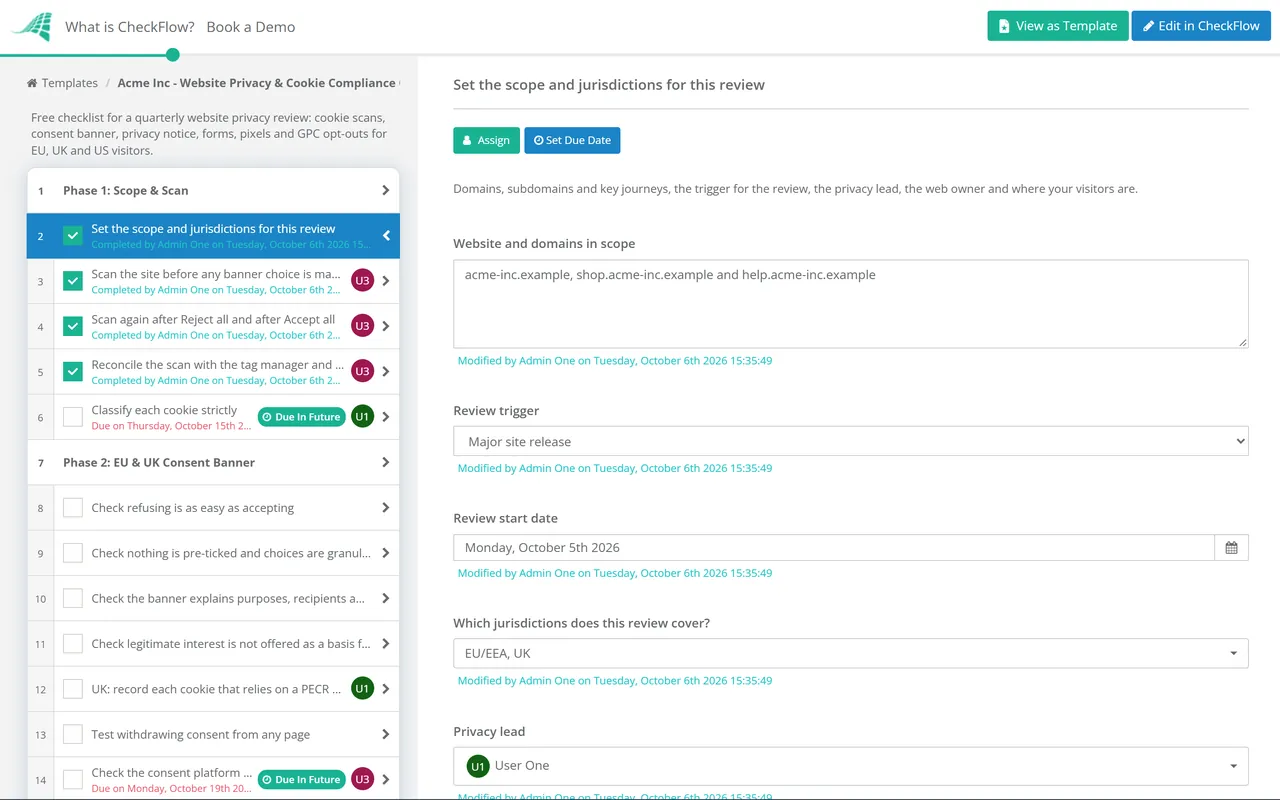Open the Review start date calendar icon

1231,548
